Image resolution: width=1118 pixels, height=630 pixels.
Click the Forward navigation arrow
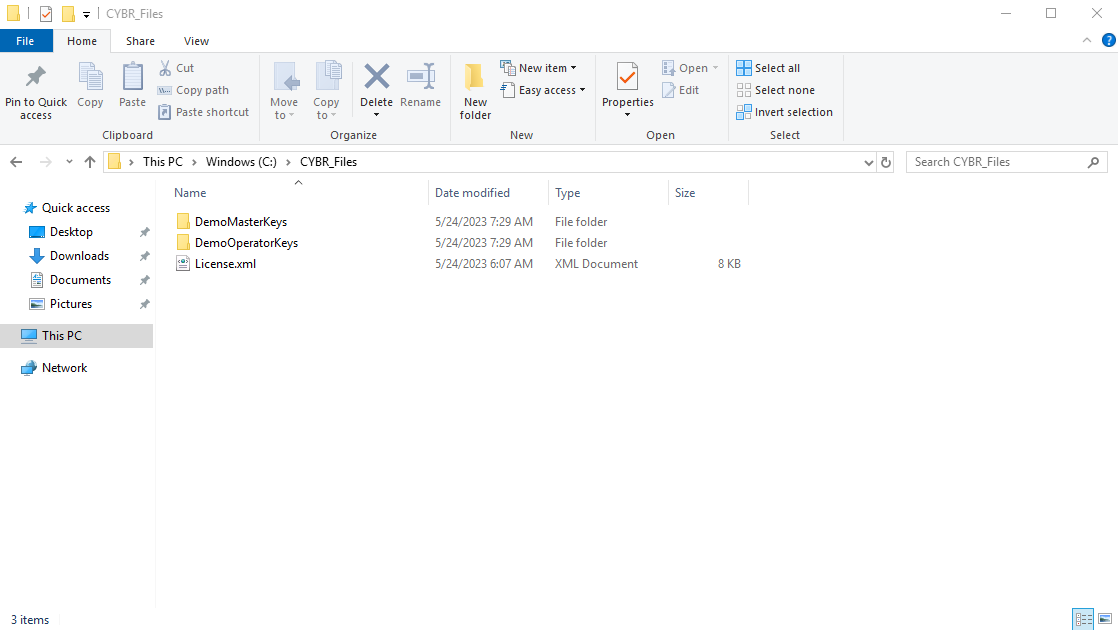tap(46, 162)
